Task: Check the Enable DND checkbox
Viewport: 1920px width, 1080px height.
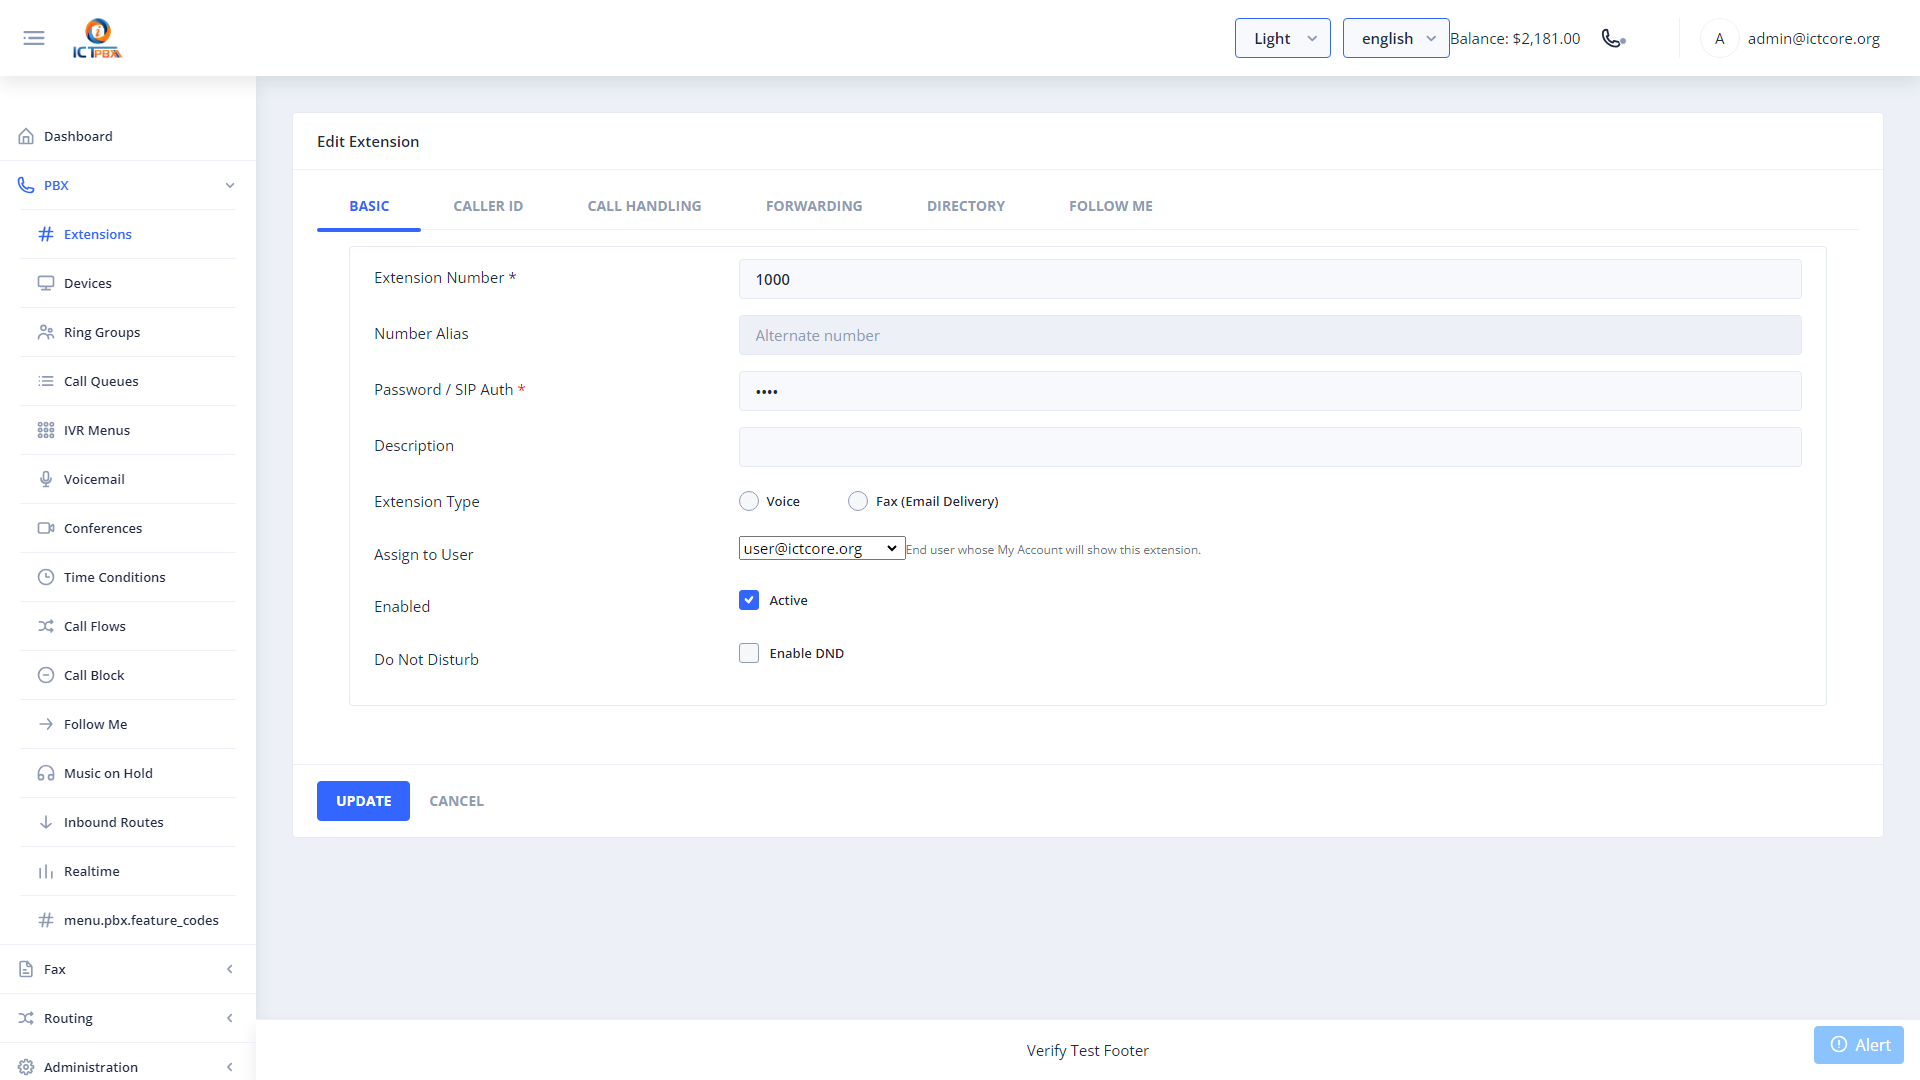Action: [749, 653]
